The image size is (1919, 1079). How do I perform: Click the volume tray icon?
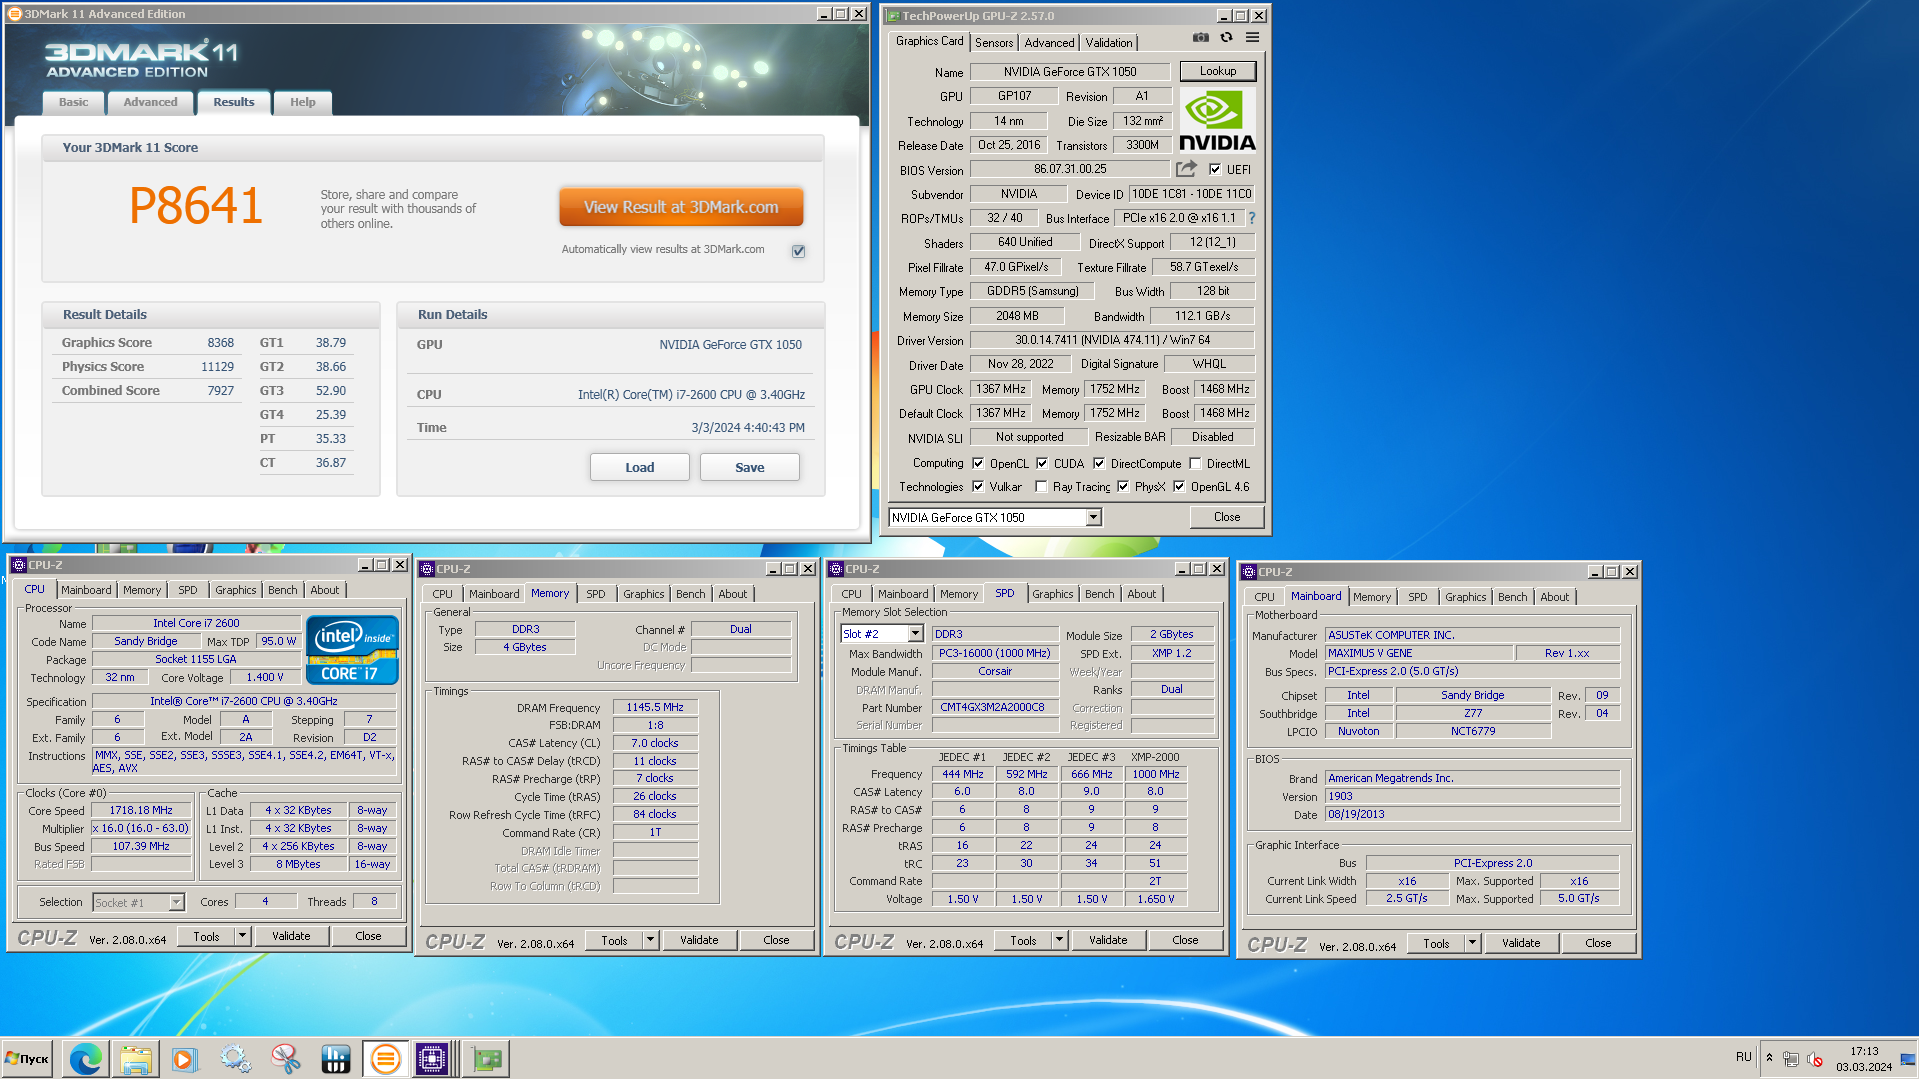pyautogui.click(x=1815, y=1059)
